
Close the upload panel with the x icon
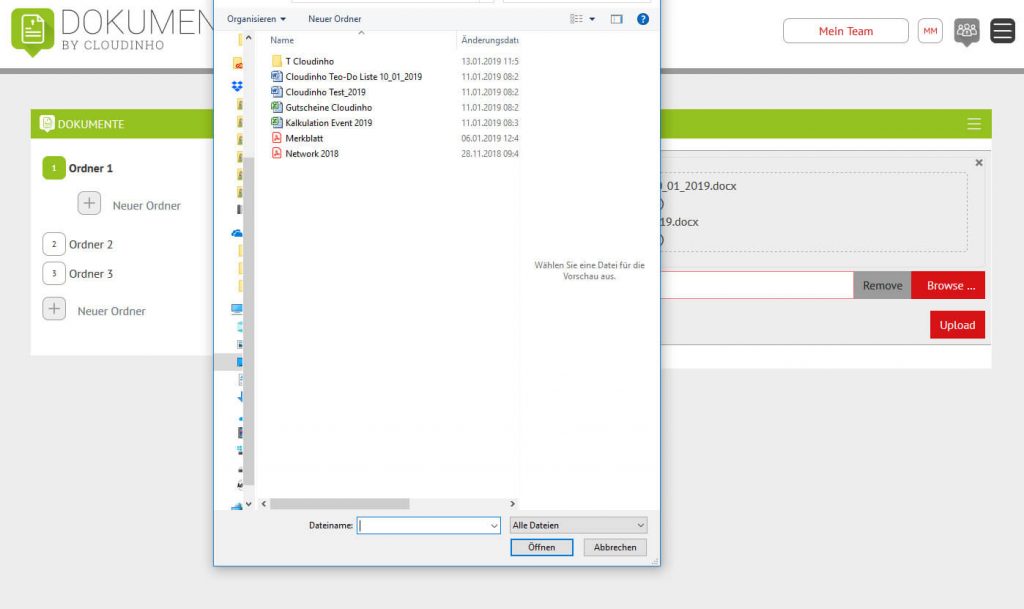coord(979,163)
